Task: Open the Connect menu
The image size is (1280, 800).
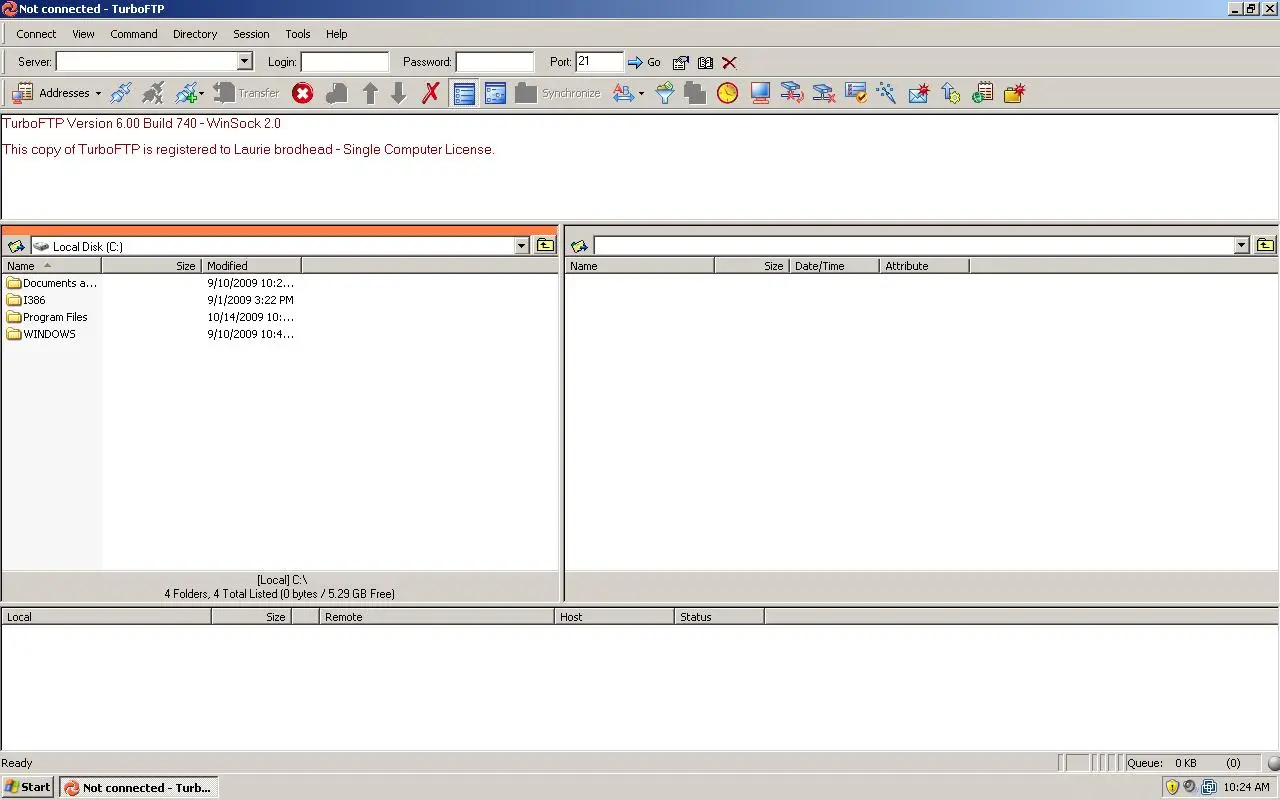Action: (36, 34)
